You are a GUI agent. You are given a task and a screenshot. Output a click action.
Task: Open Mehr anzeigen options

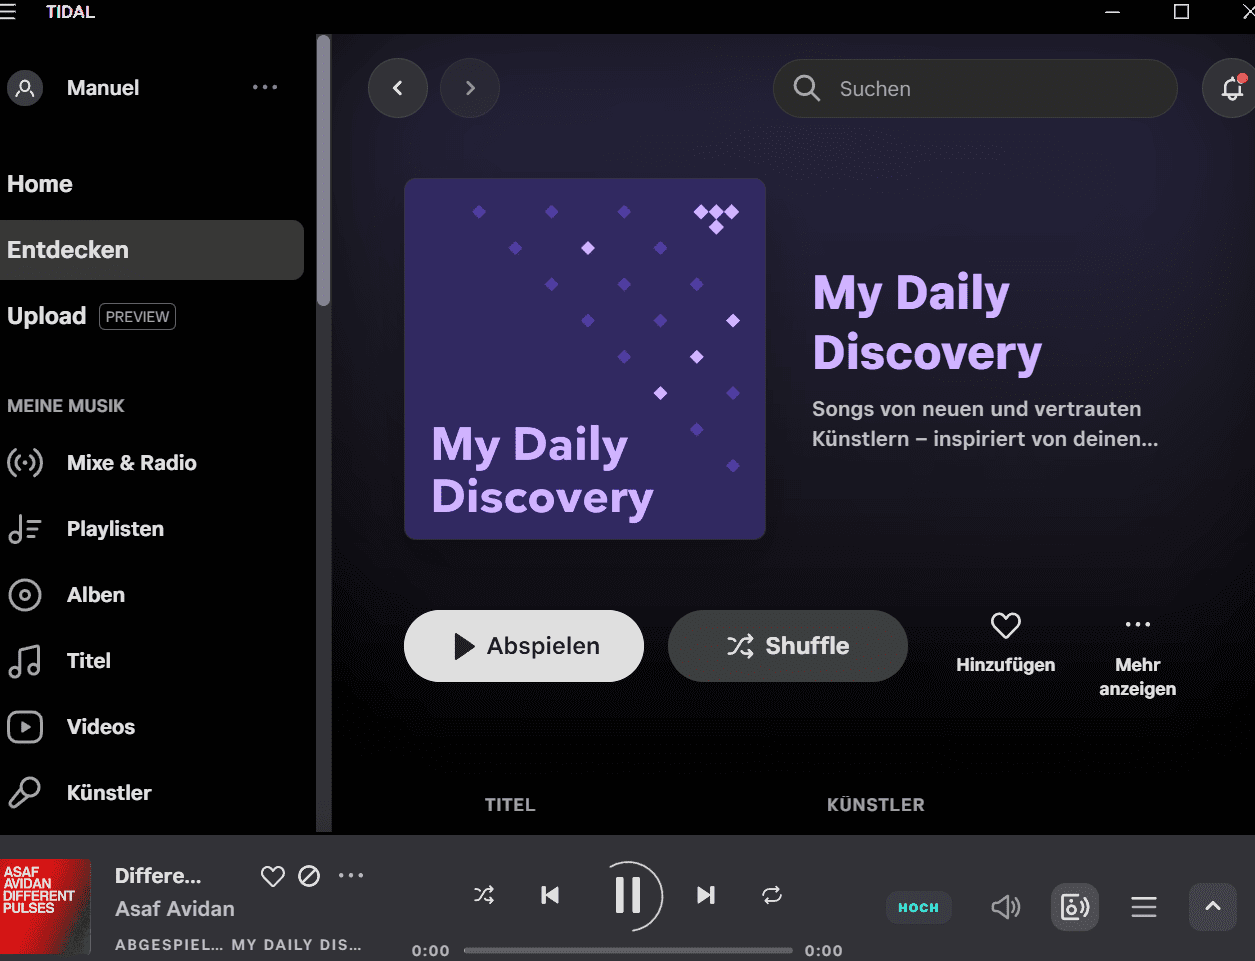pyautogui.click(x=1138, y=656)
